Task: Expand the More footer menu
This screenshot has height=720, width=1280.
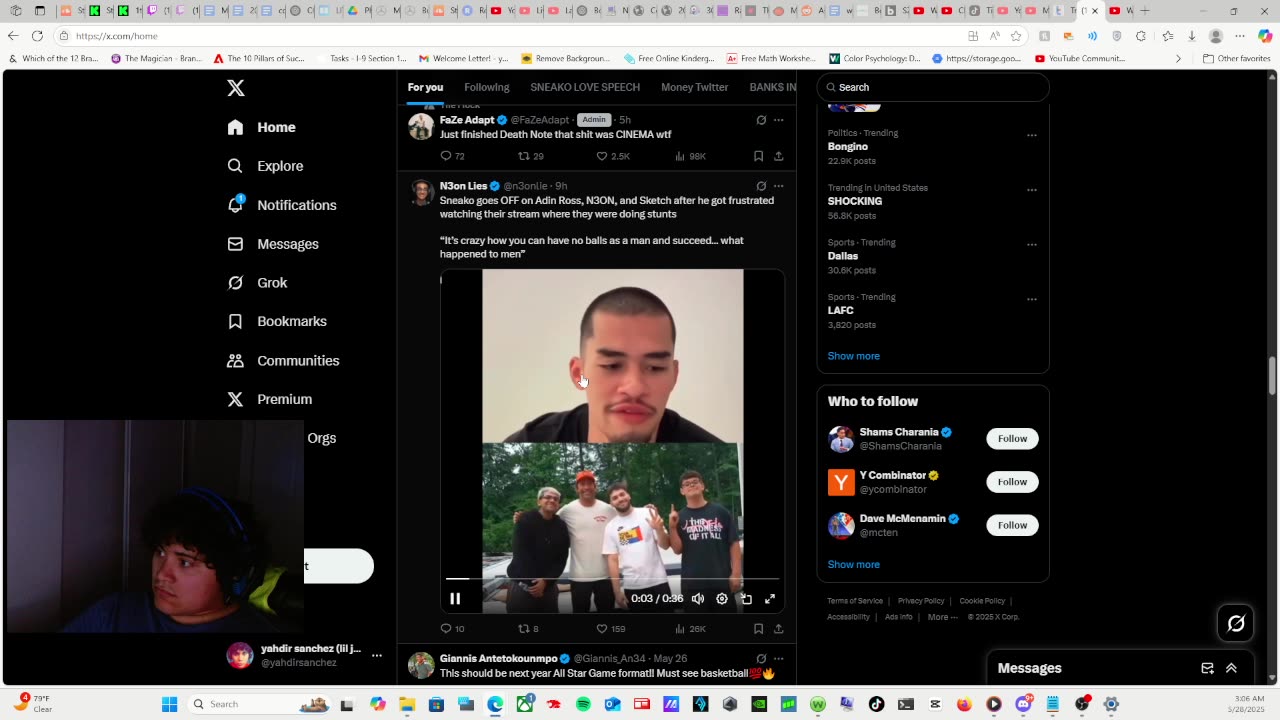Action: tap(942, 617)
